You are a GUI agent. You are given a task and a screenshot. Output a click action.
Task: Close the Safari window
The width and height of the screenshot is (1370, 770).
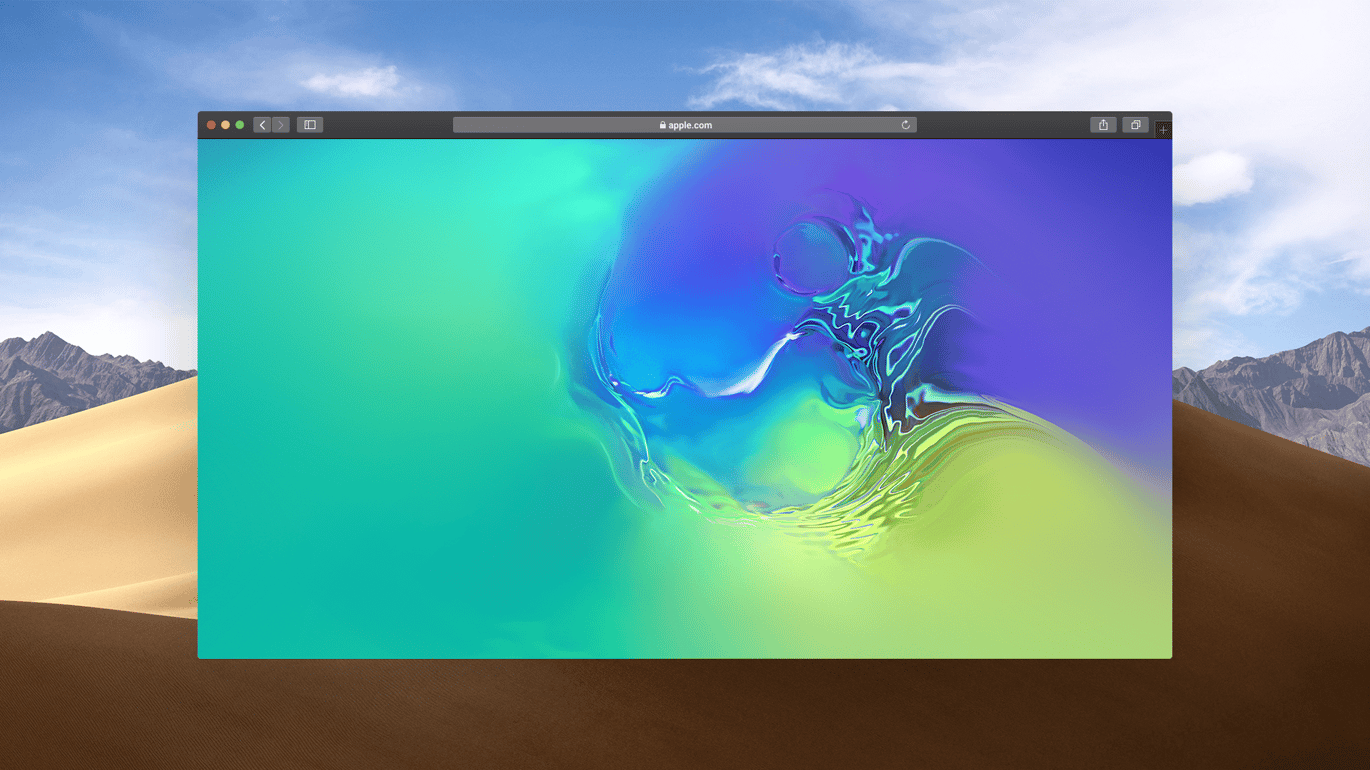pos(211,125)
